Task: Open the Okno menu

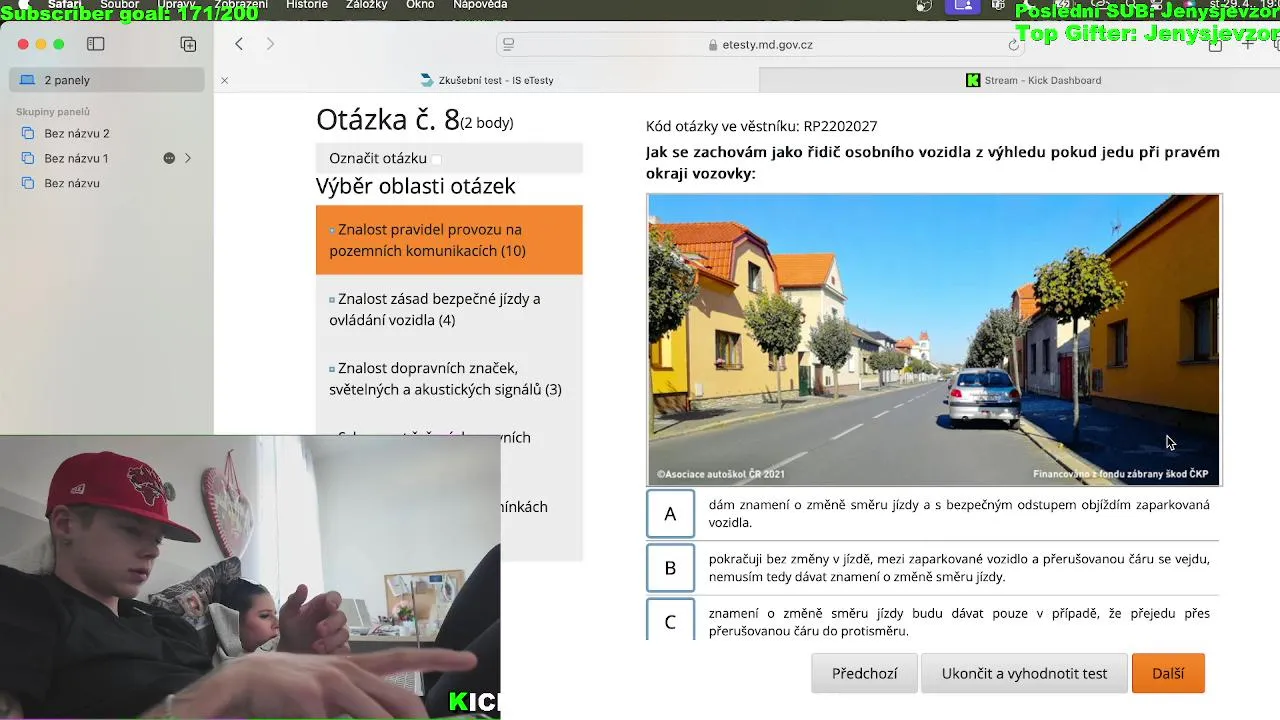Action: coord(420,5)
